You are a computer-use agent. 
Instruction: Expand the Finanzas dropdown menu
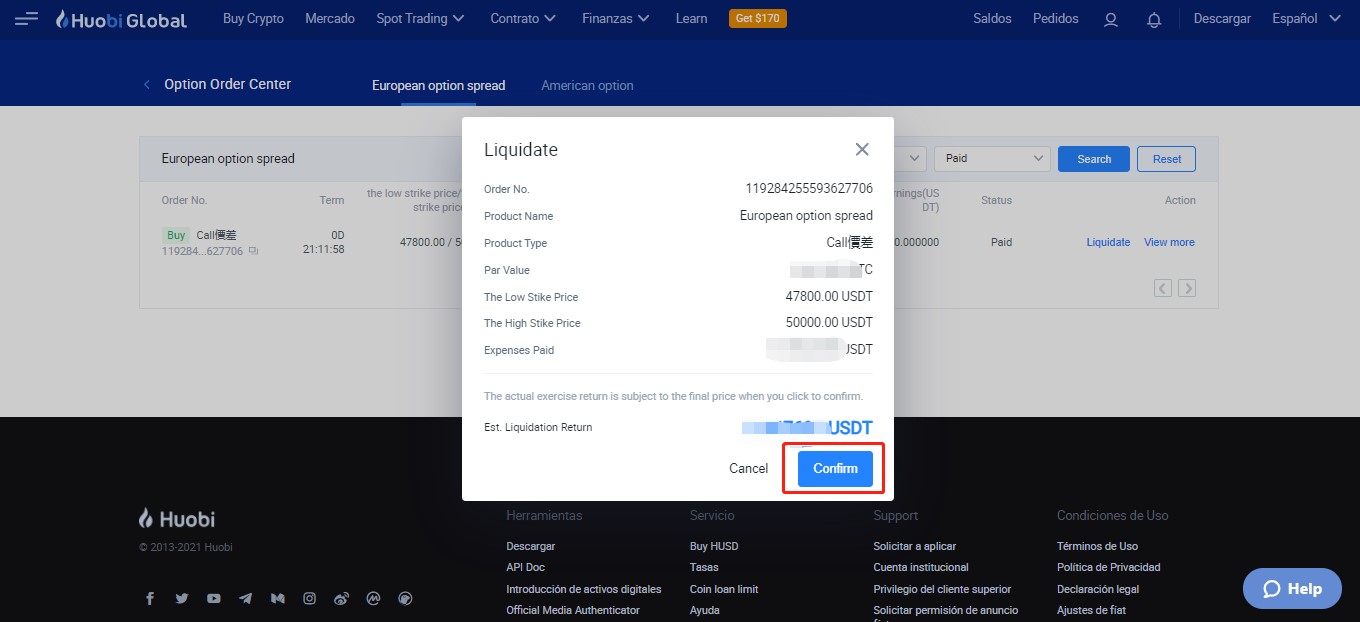(x=615, y=19)
